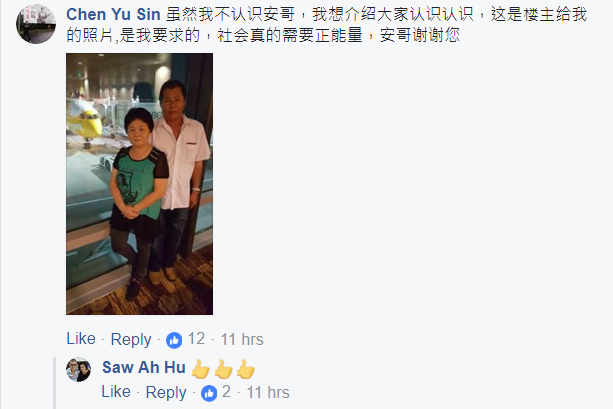The height and width of the screenshot is (409, 613).
Task: Open the attached airport photo
Action: pyautogui.click(x=140, y=184)
